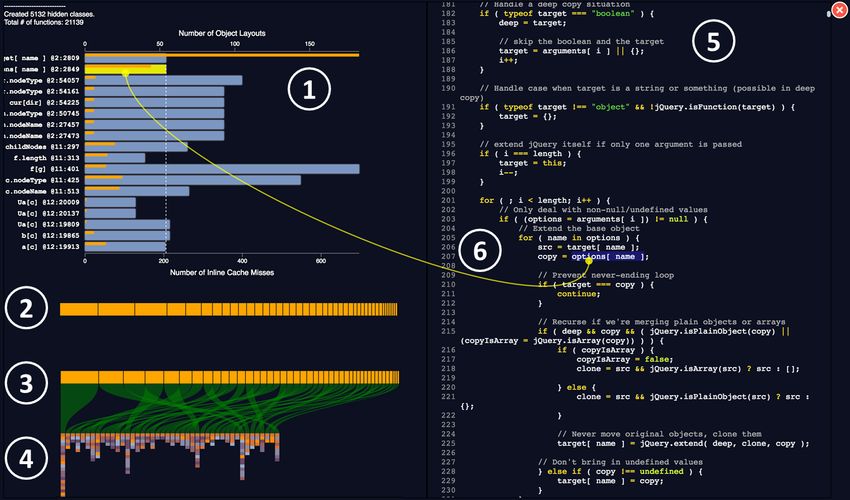850x500 pixels.
Task: Click the 'Number of Object Layouts' axis title
Action: pos(222,33)
